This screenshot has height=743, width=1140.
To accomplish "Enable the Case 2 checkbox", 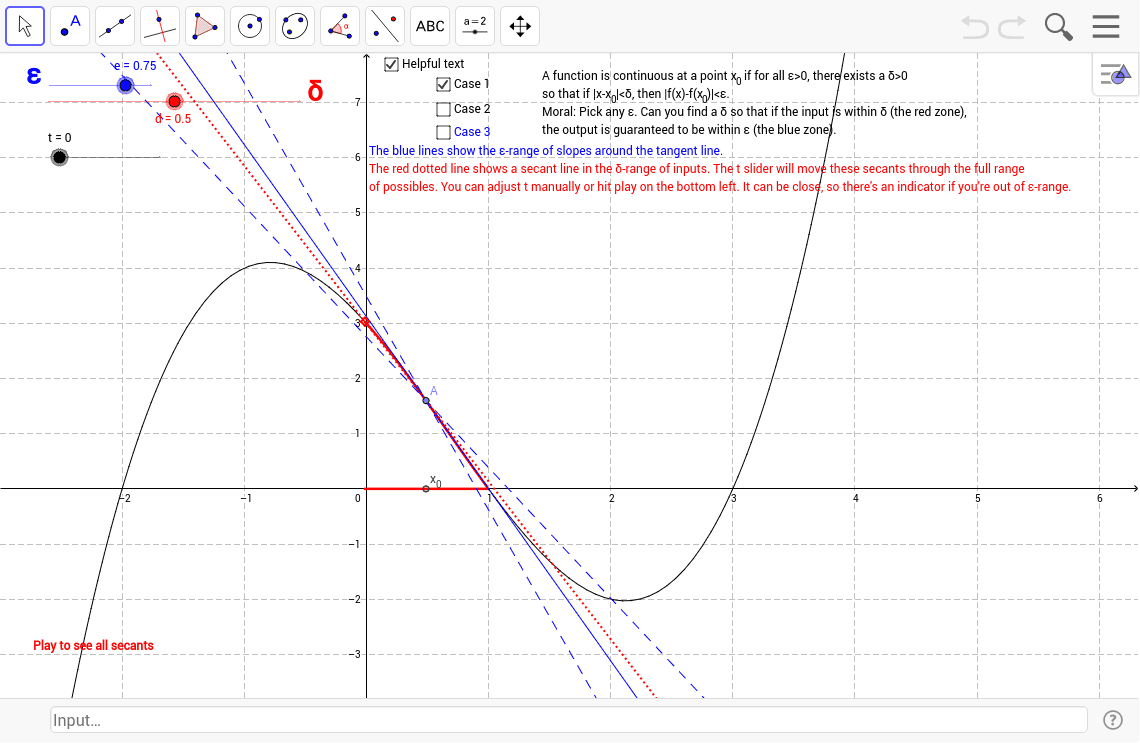I will pos(443,110).
